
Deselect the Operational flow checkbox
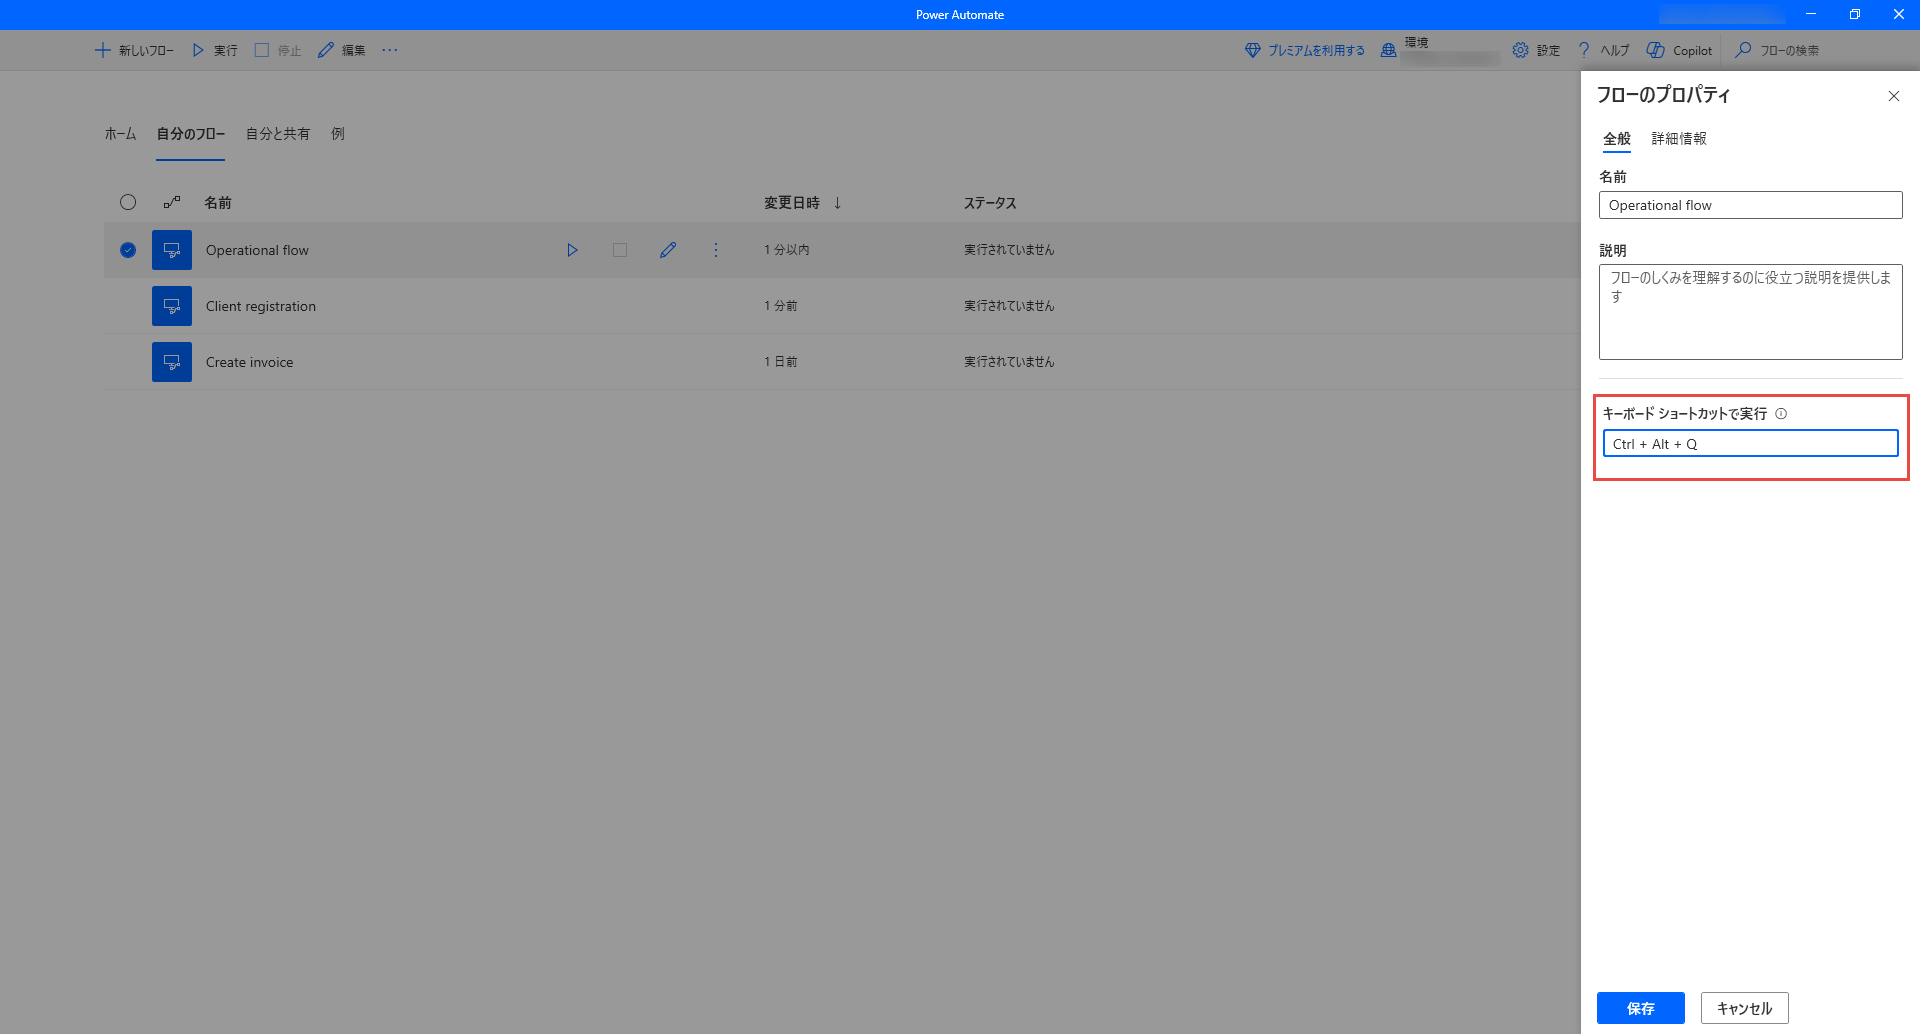click(127, 250)
